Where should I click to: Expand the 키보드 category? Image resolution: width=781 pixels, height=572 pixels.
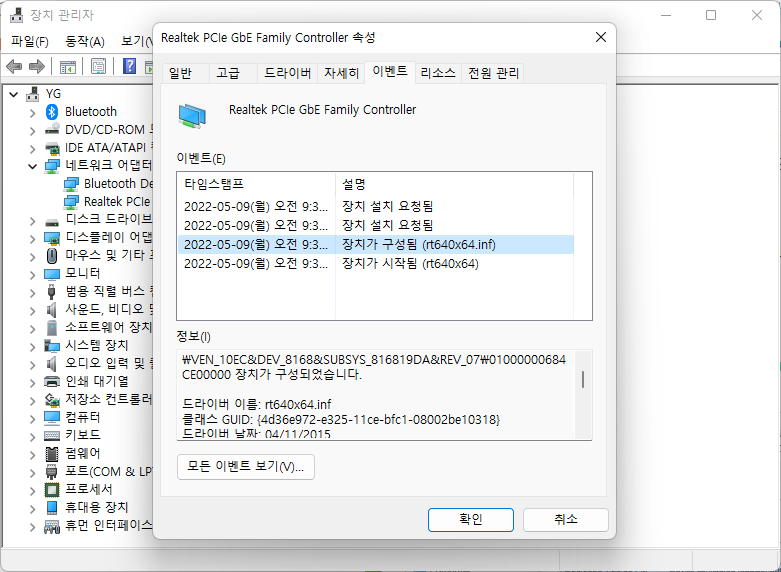coord(32,436)
